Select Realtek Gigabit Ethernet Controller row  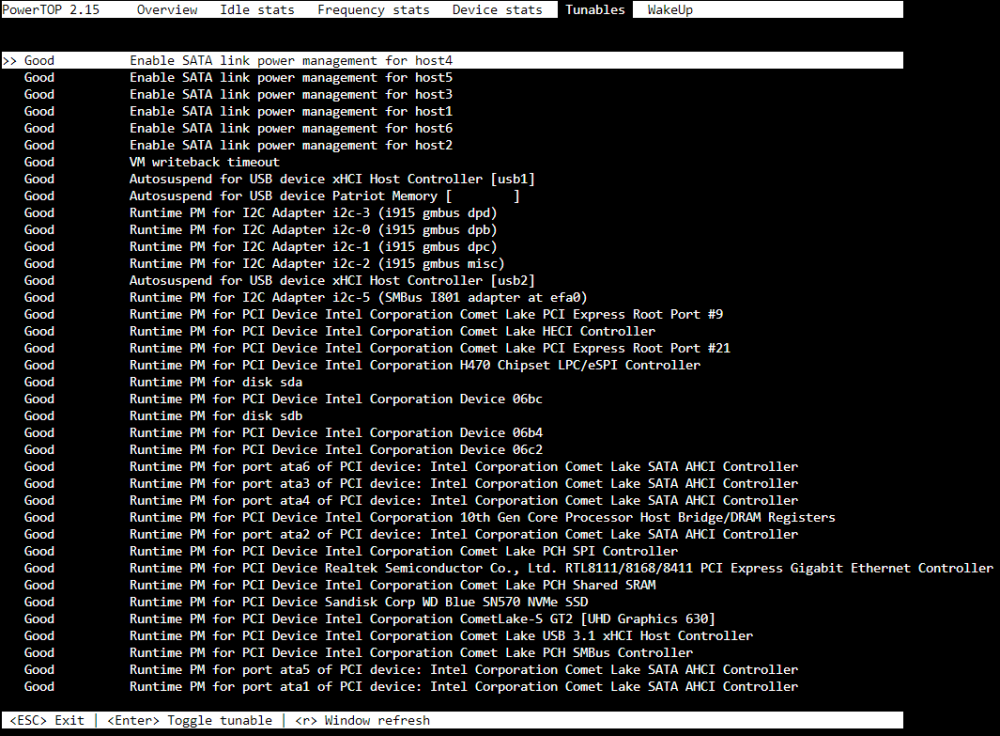(x=497, y=568)
